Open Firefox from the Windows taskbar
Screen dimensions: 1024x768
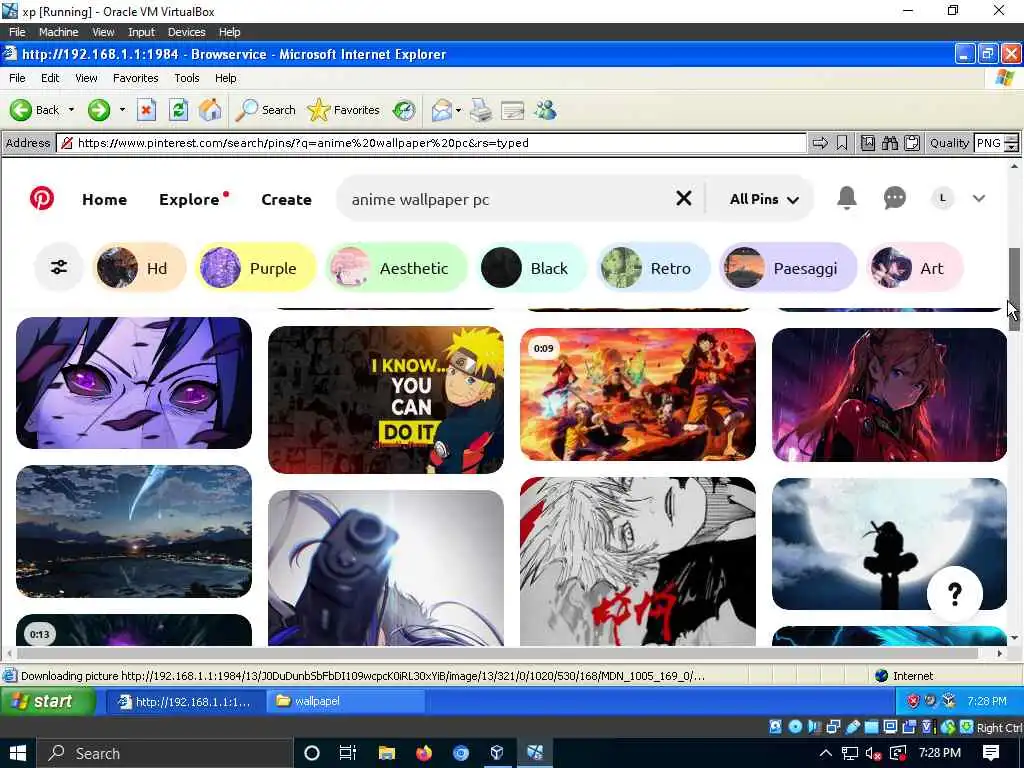pyautogui.click(x=424, y=753)
